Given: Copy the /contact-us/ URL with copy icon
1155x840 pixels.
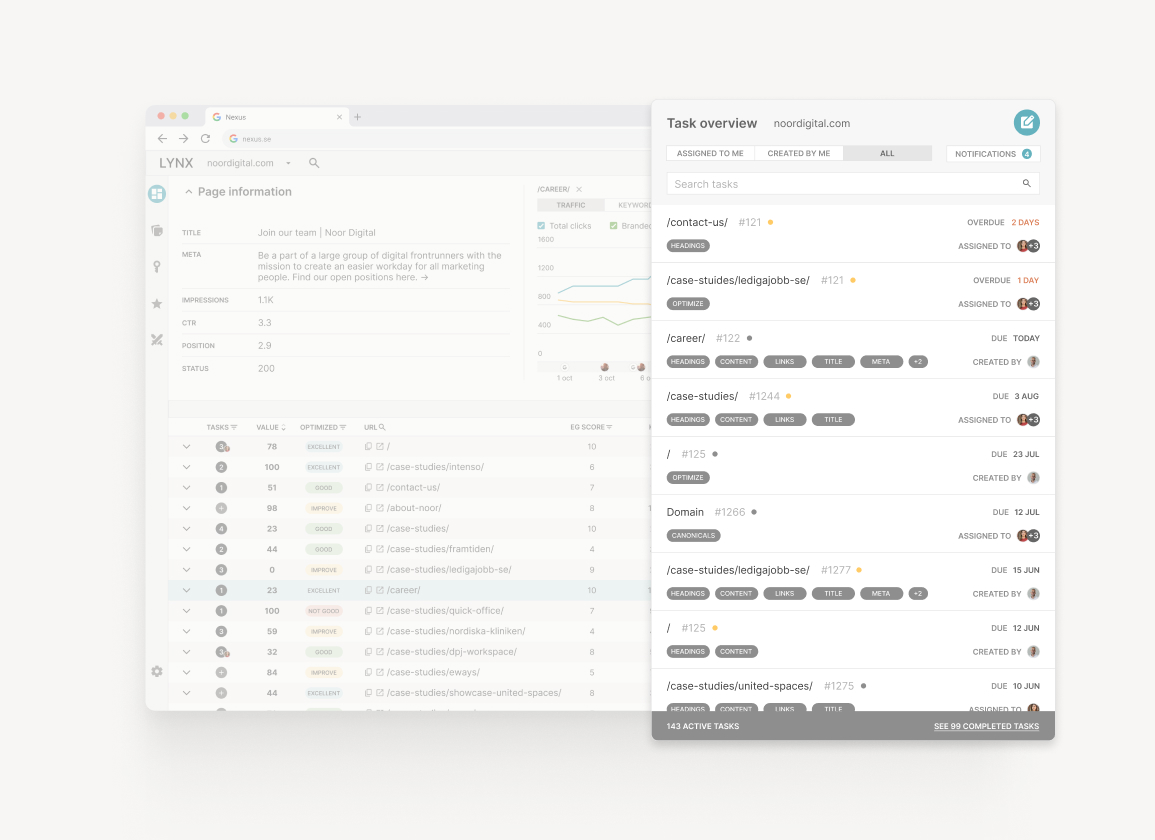Looking at the screenshot, I should click(x=368, y=488).
